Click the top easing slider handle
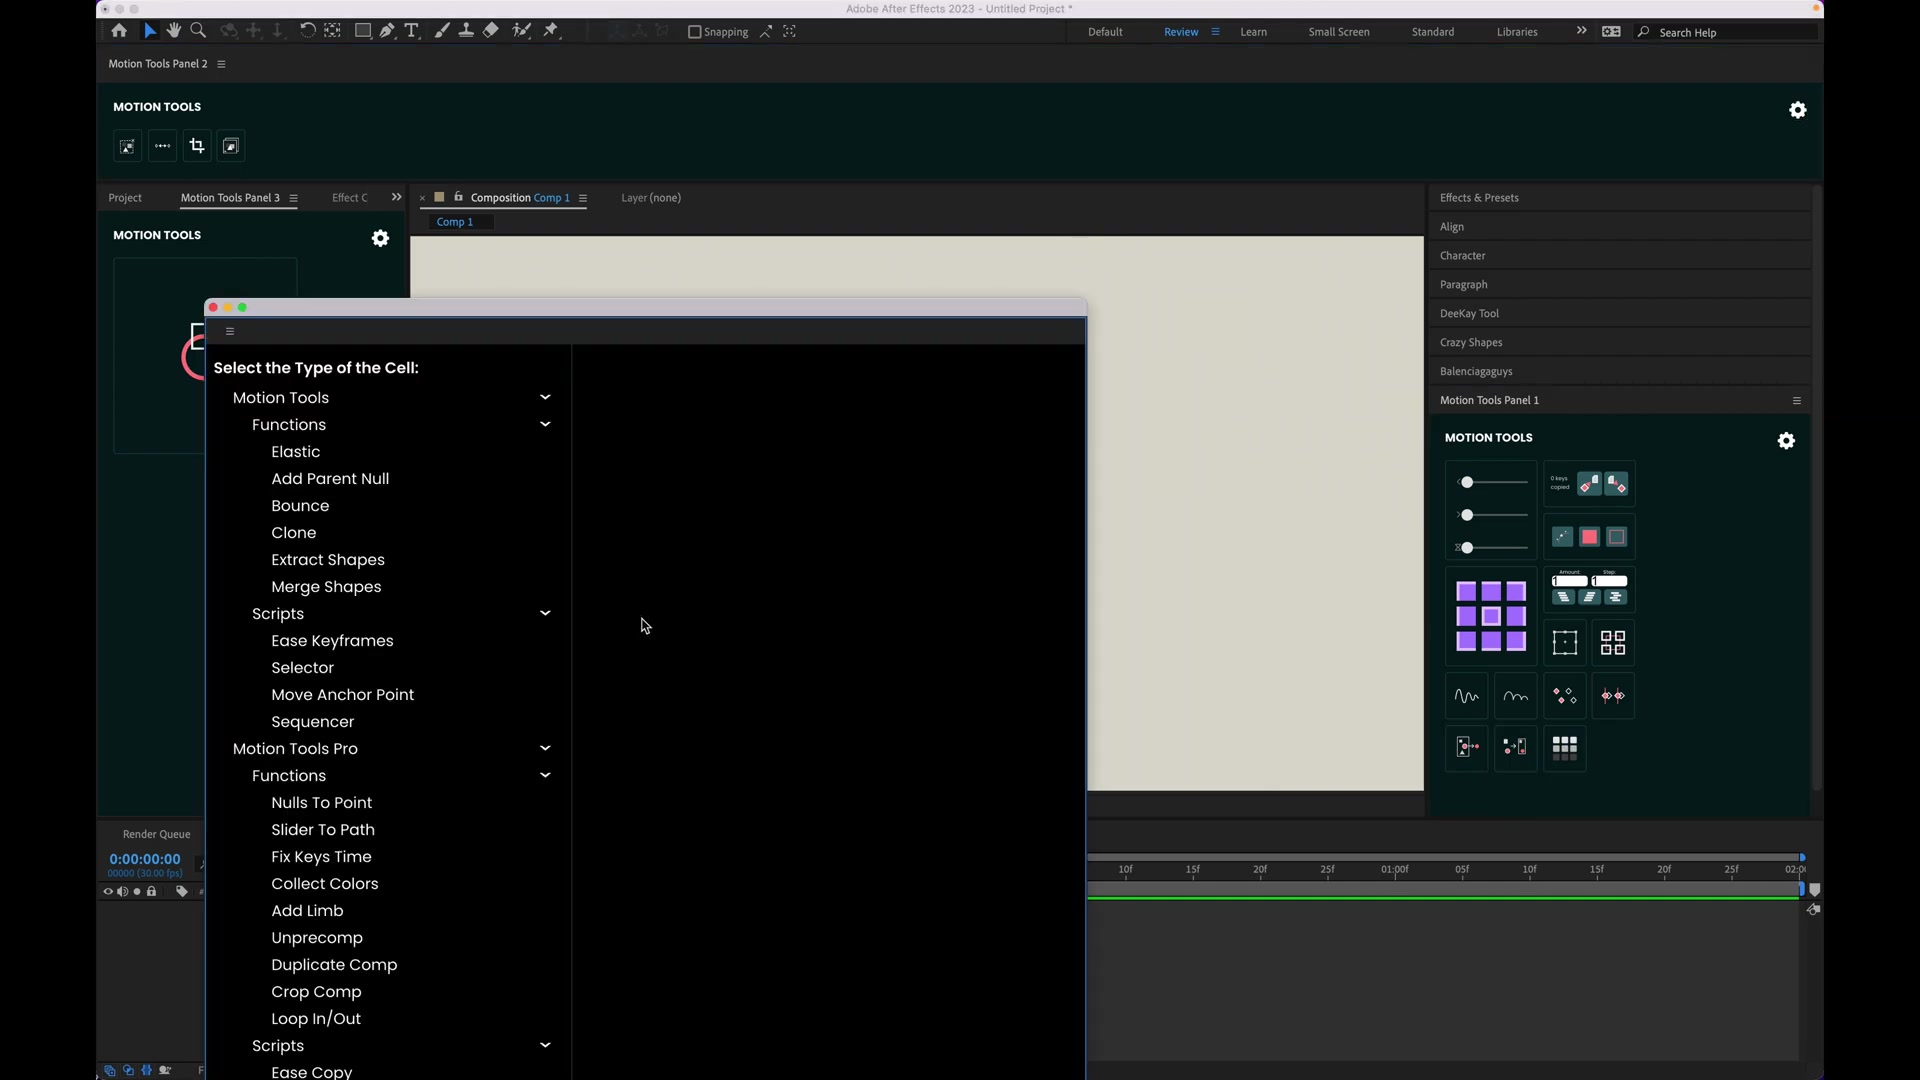The width and height of the screenshot is (1920, 1080). 1467,483
